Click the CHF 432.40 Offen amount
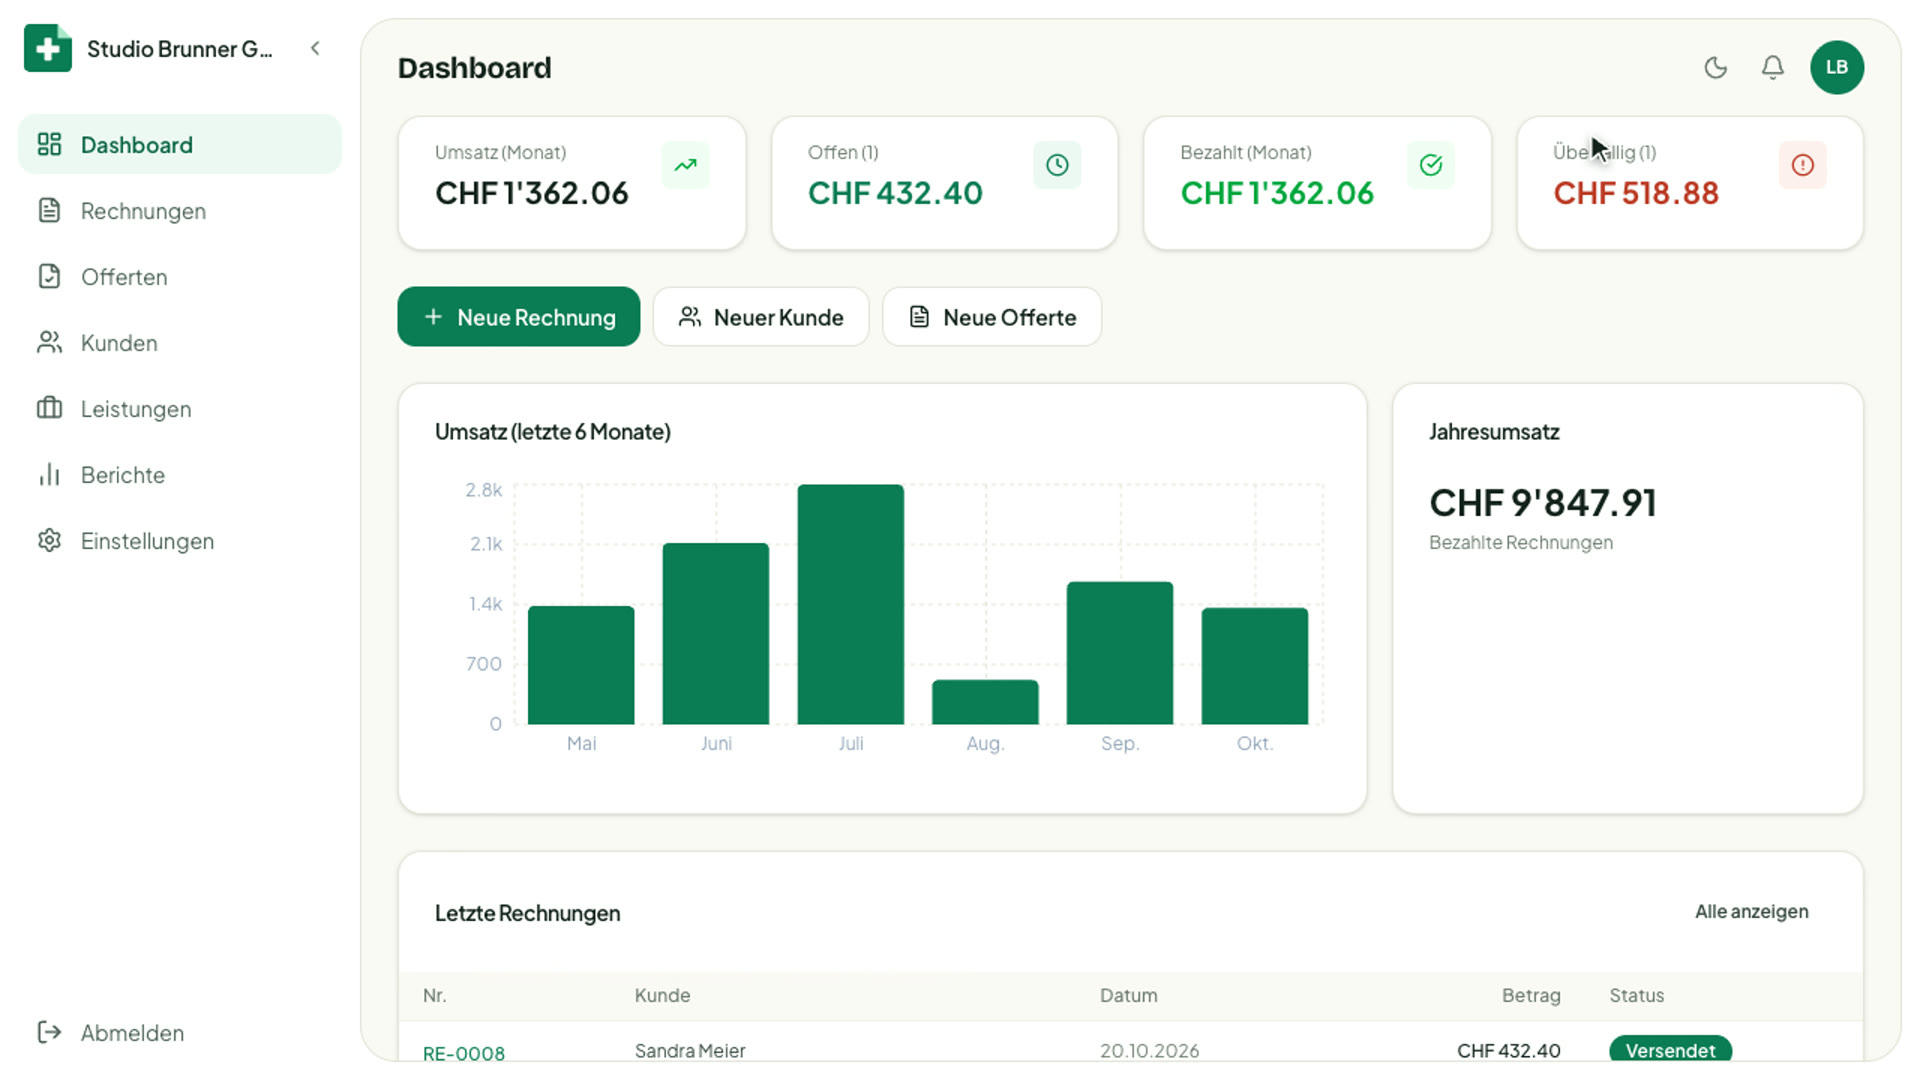The height and width of the screenshot is (1080, 1920). [x=895, y=193]
